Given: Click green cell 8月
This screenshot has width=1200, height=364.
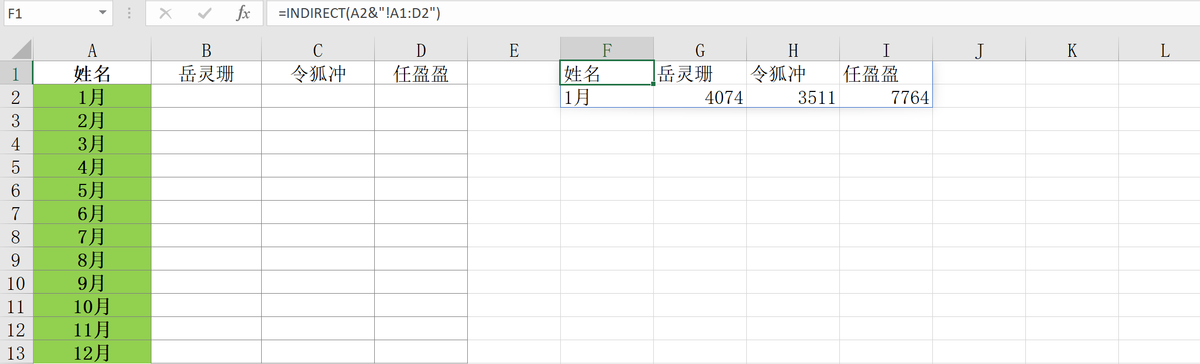Looking at the screenshot, I should coord(92,259).
